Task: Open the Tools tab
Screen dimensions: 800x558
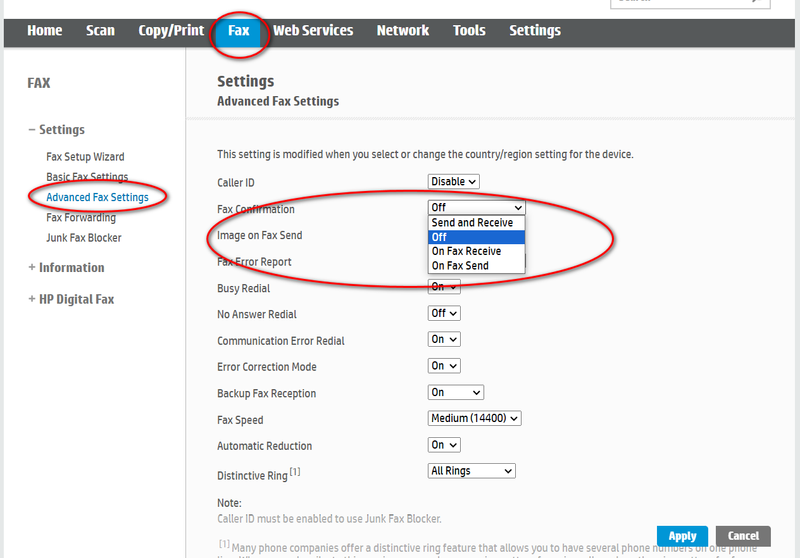Action: pos(469,31)
